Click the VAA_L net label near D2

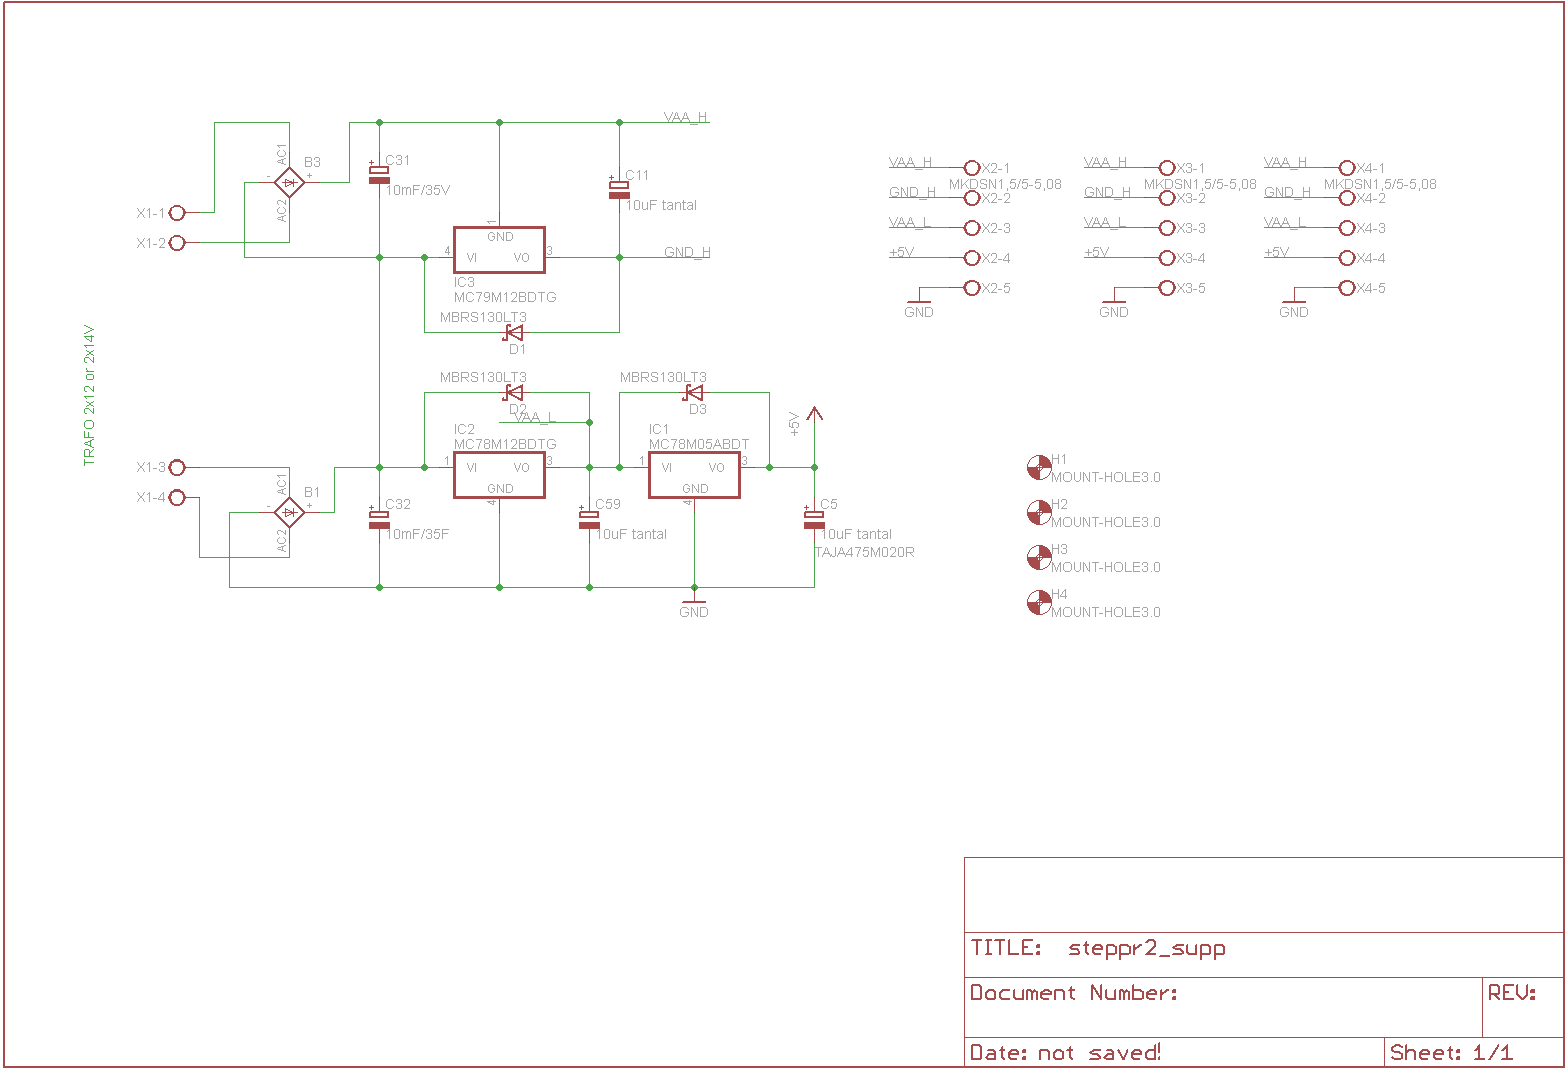pos(535,417)
